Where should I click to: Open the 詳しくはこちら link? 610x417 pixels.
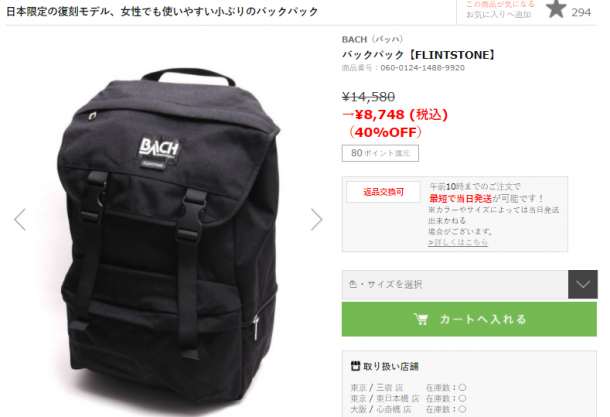[458, 242]
